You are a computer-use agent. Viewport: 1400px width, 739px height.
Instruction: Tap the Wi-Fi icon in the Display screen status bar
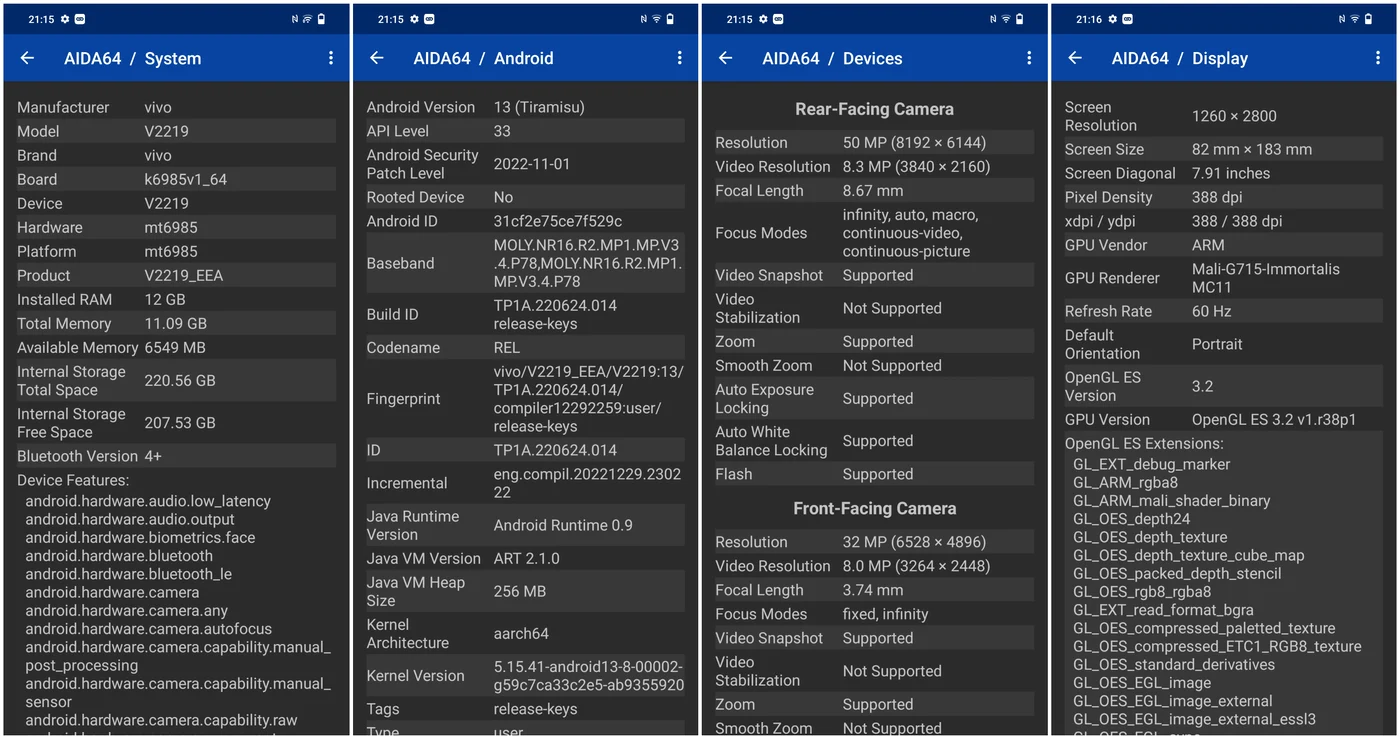[x=1355, y=19]
